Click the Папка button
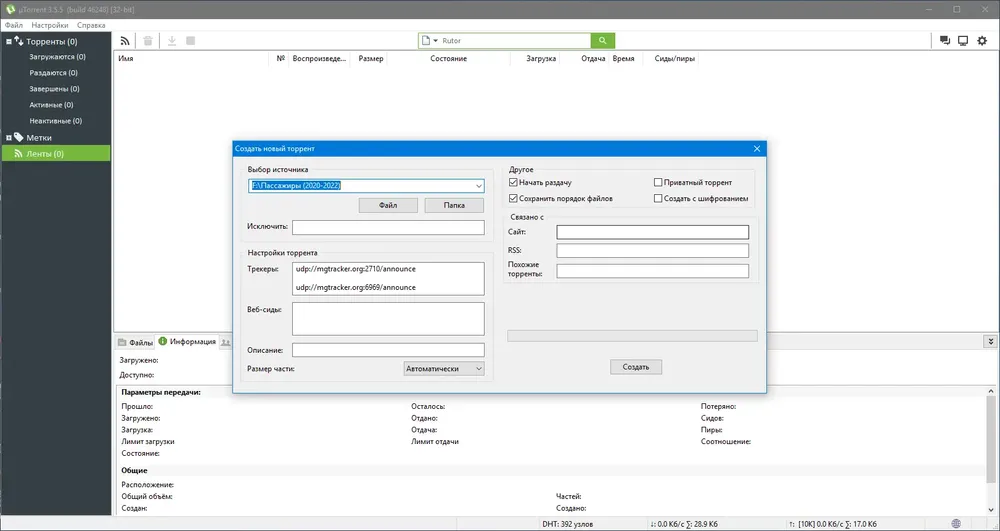The image size is (1000, 531). (454, 205)
